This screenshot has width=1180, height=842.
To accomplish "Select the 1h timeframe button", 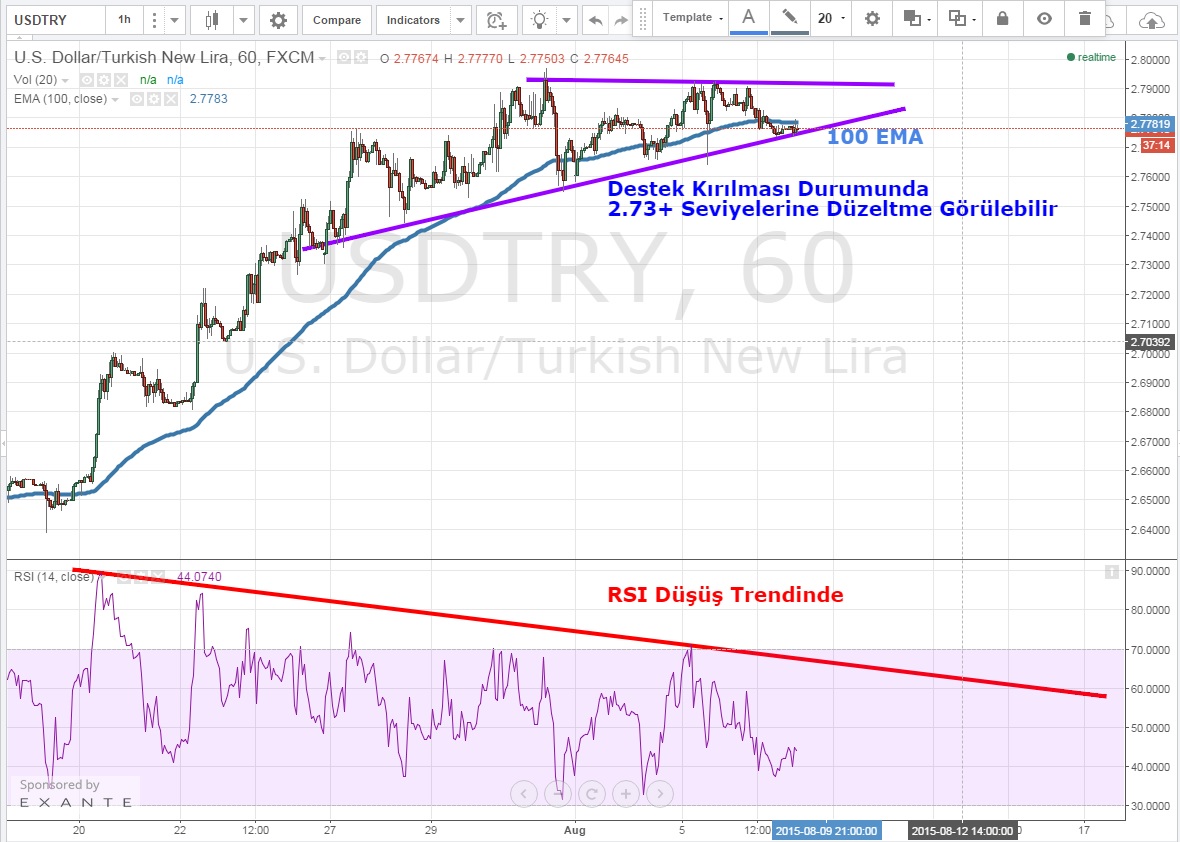I will click(x=124, y=20).
